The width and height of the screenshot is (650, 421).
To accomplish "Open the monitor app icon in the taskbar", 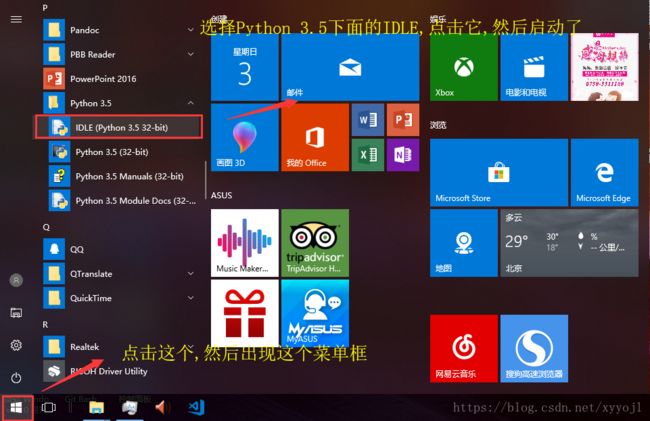I will [130, 408].
